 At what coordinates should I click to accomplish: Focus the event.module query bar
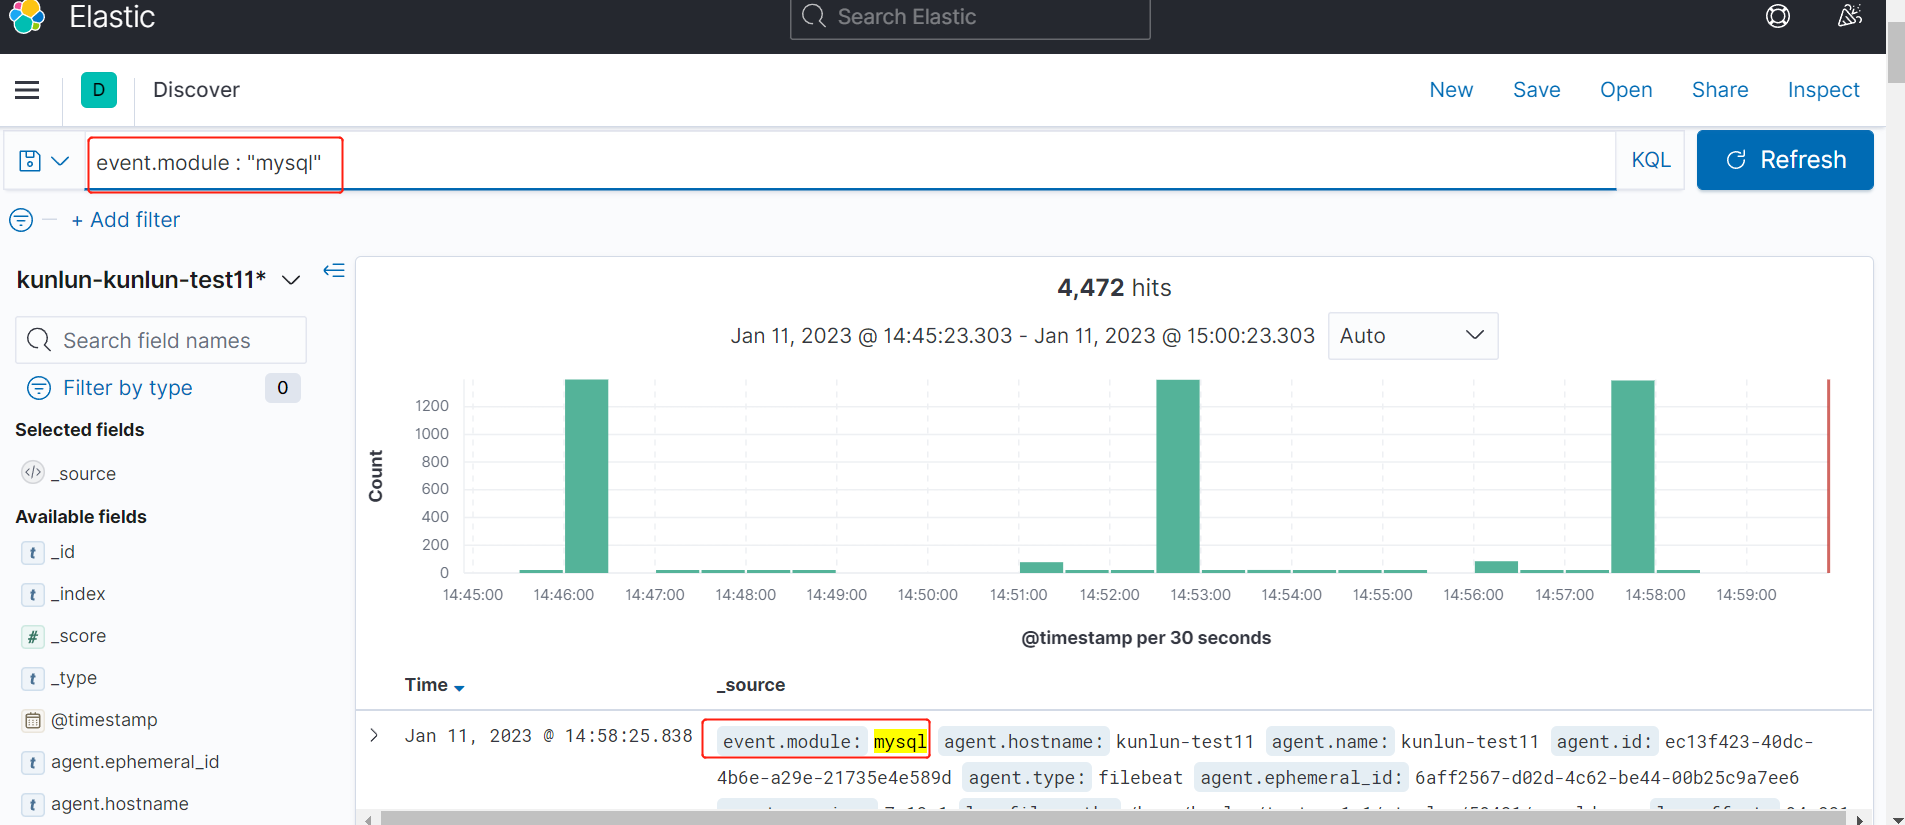point(852,162)
